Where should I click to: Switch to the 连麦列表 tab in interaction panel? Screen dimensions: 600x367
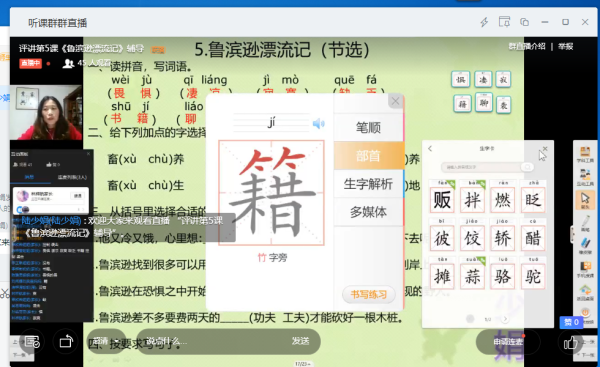coord(72,177)
